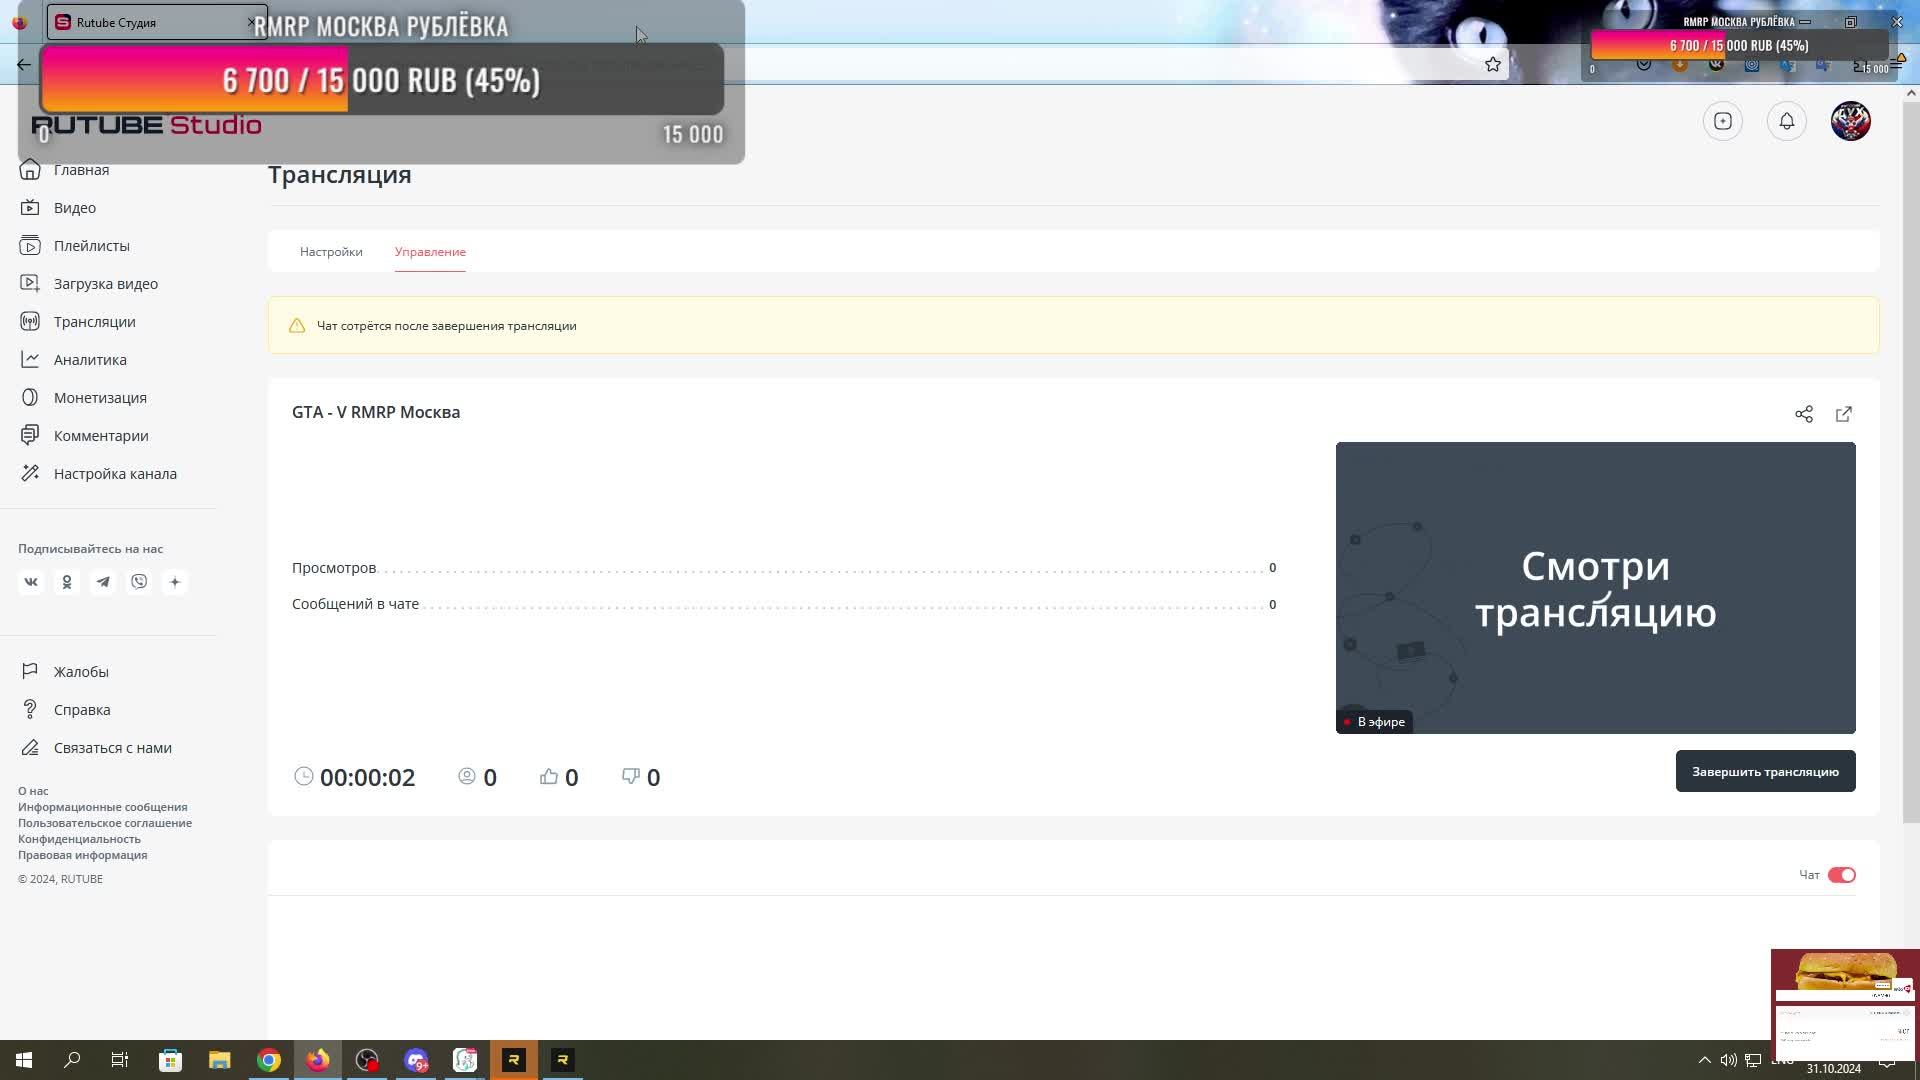
Task: Open stream in new window icon
Action: (1843, 414)
